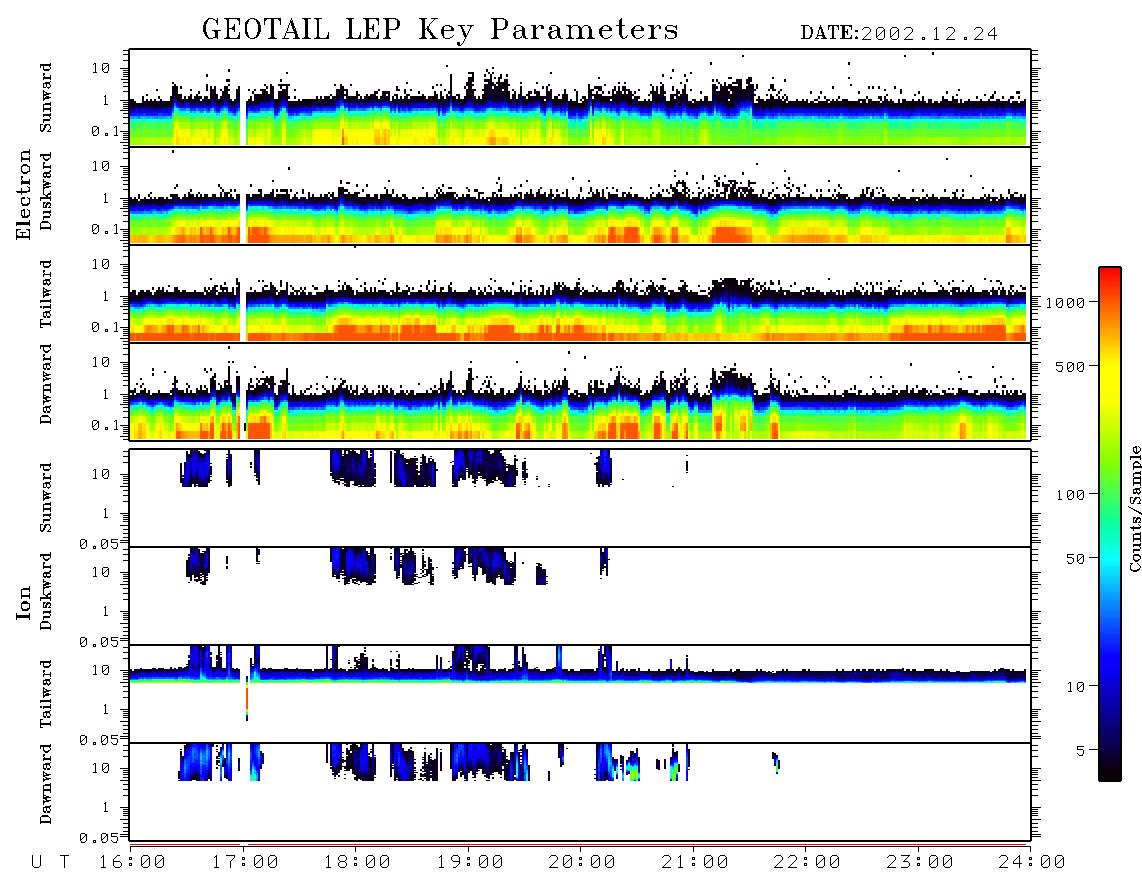This screenshot has height=880, width=1142.
Task: Click the '1000' color bar label
Action: [1066, 302]
